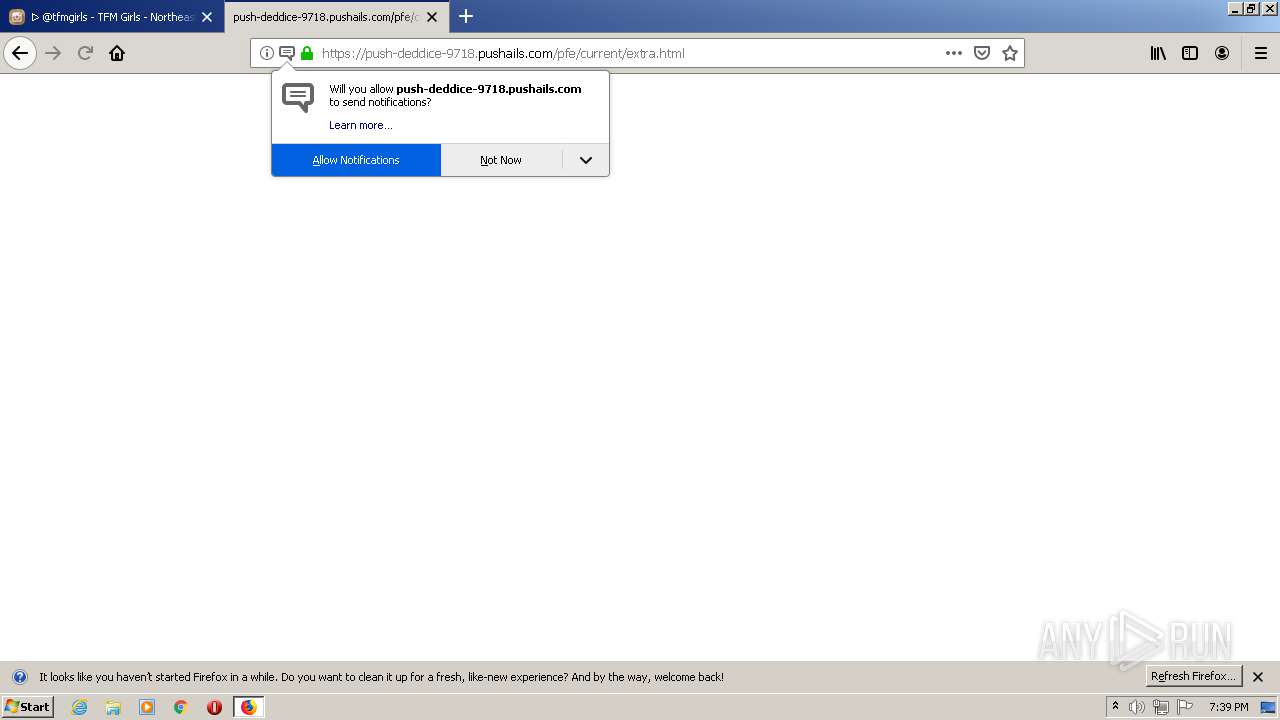
Task: Bookmark this page with the star icon
Action: pyautogui.click(x=1010, y=53)
